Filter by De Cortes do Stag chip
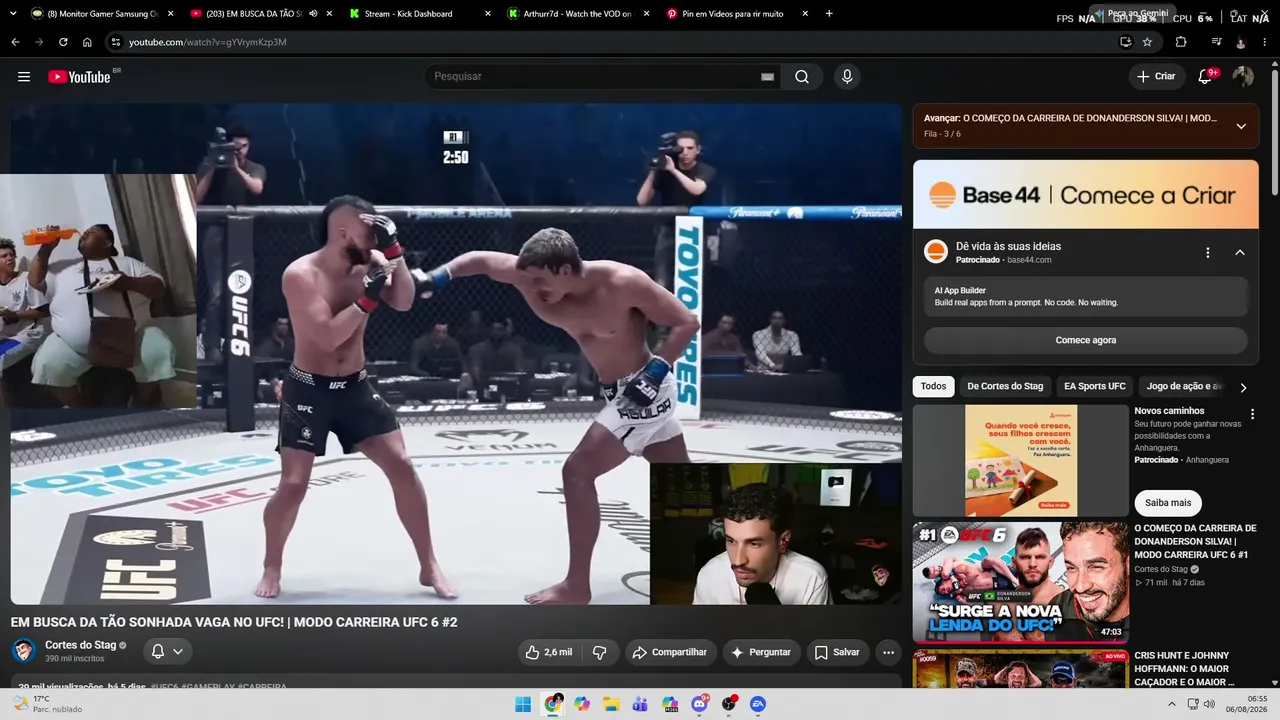The height and width of the screenshot is (720, 1280). click(x=1005, y=386)
